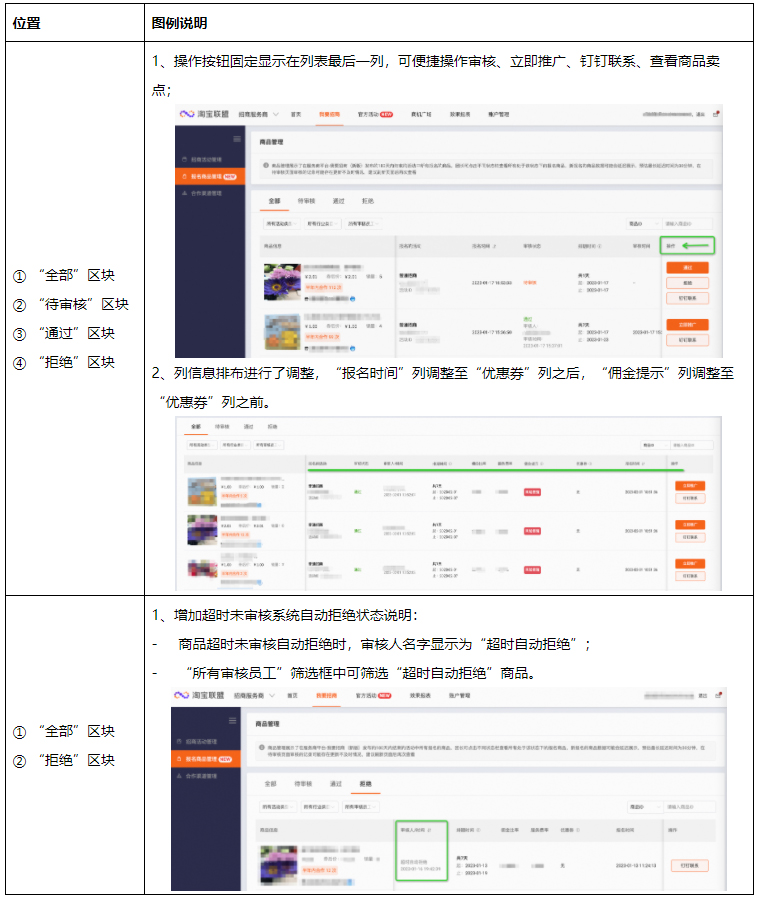
Task: Click 立即推广 button in top screenshot
Action: tap(688, 325)
